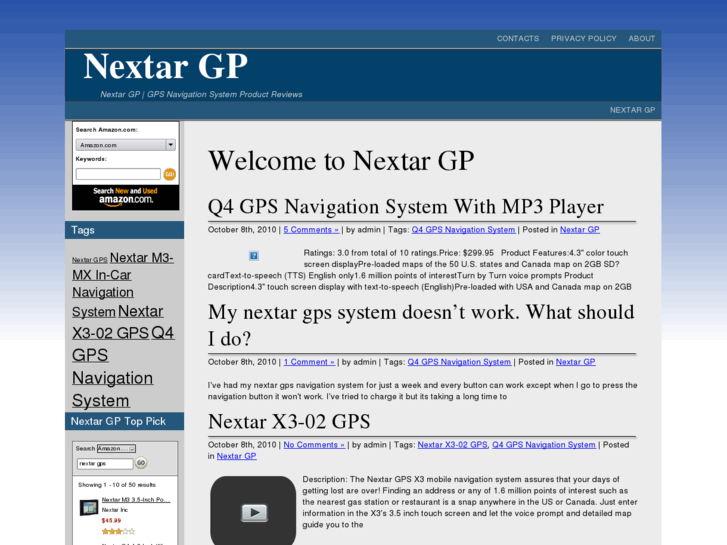727x545 pixels.
Task: Click Q4 GPS Navigation System tag on first post
Action: pyautogui.click(x=463, y=230)
